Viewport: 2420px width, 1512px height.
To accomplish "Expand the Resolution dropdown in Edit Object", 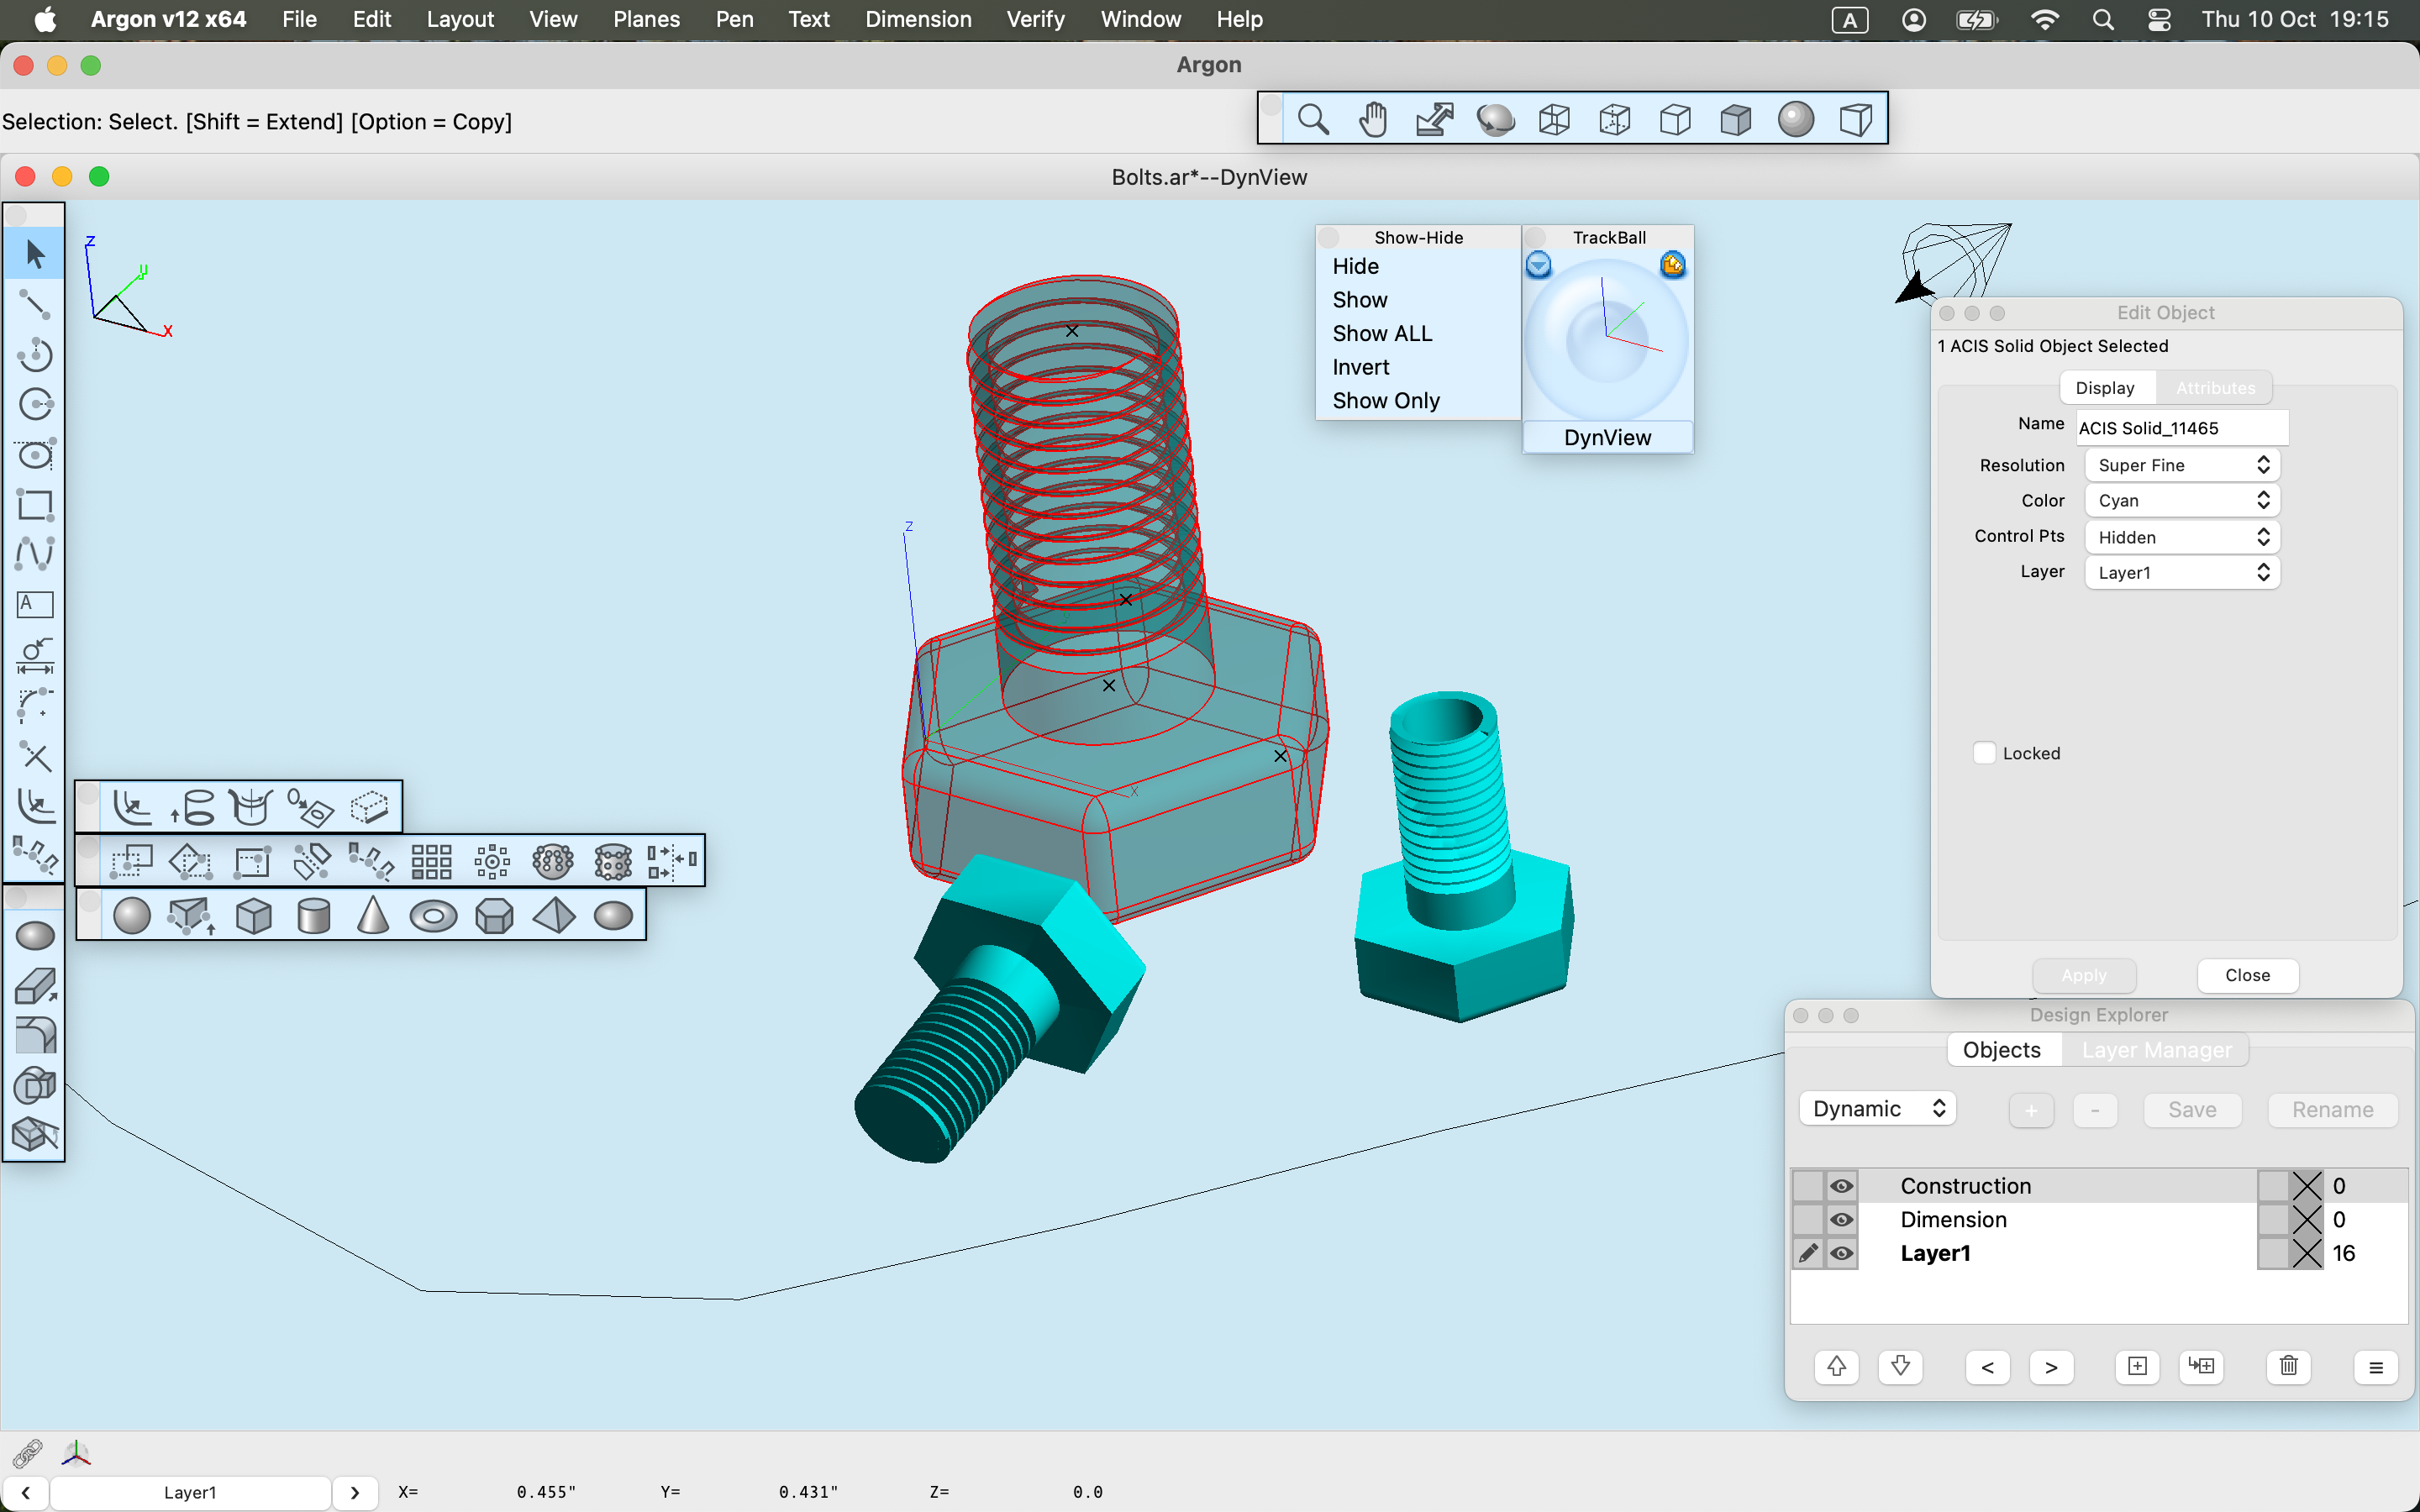I will [2261, 464].
